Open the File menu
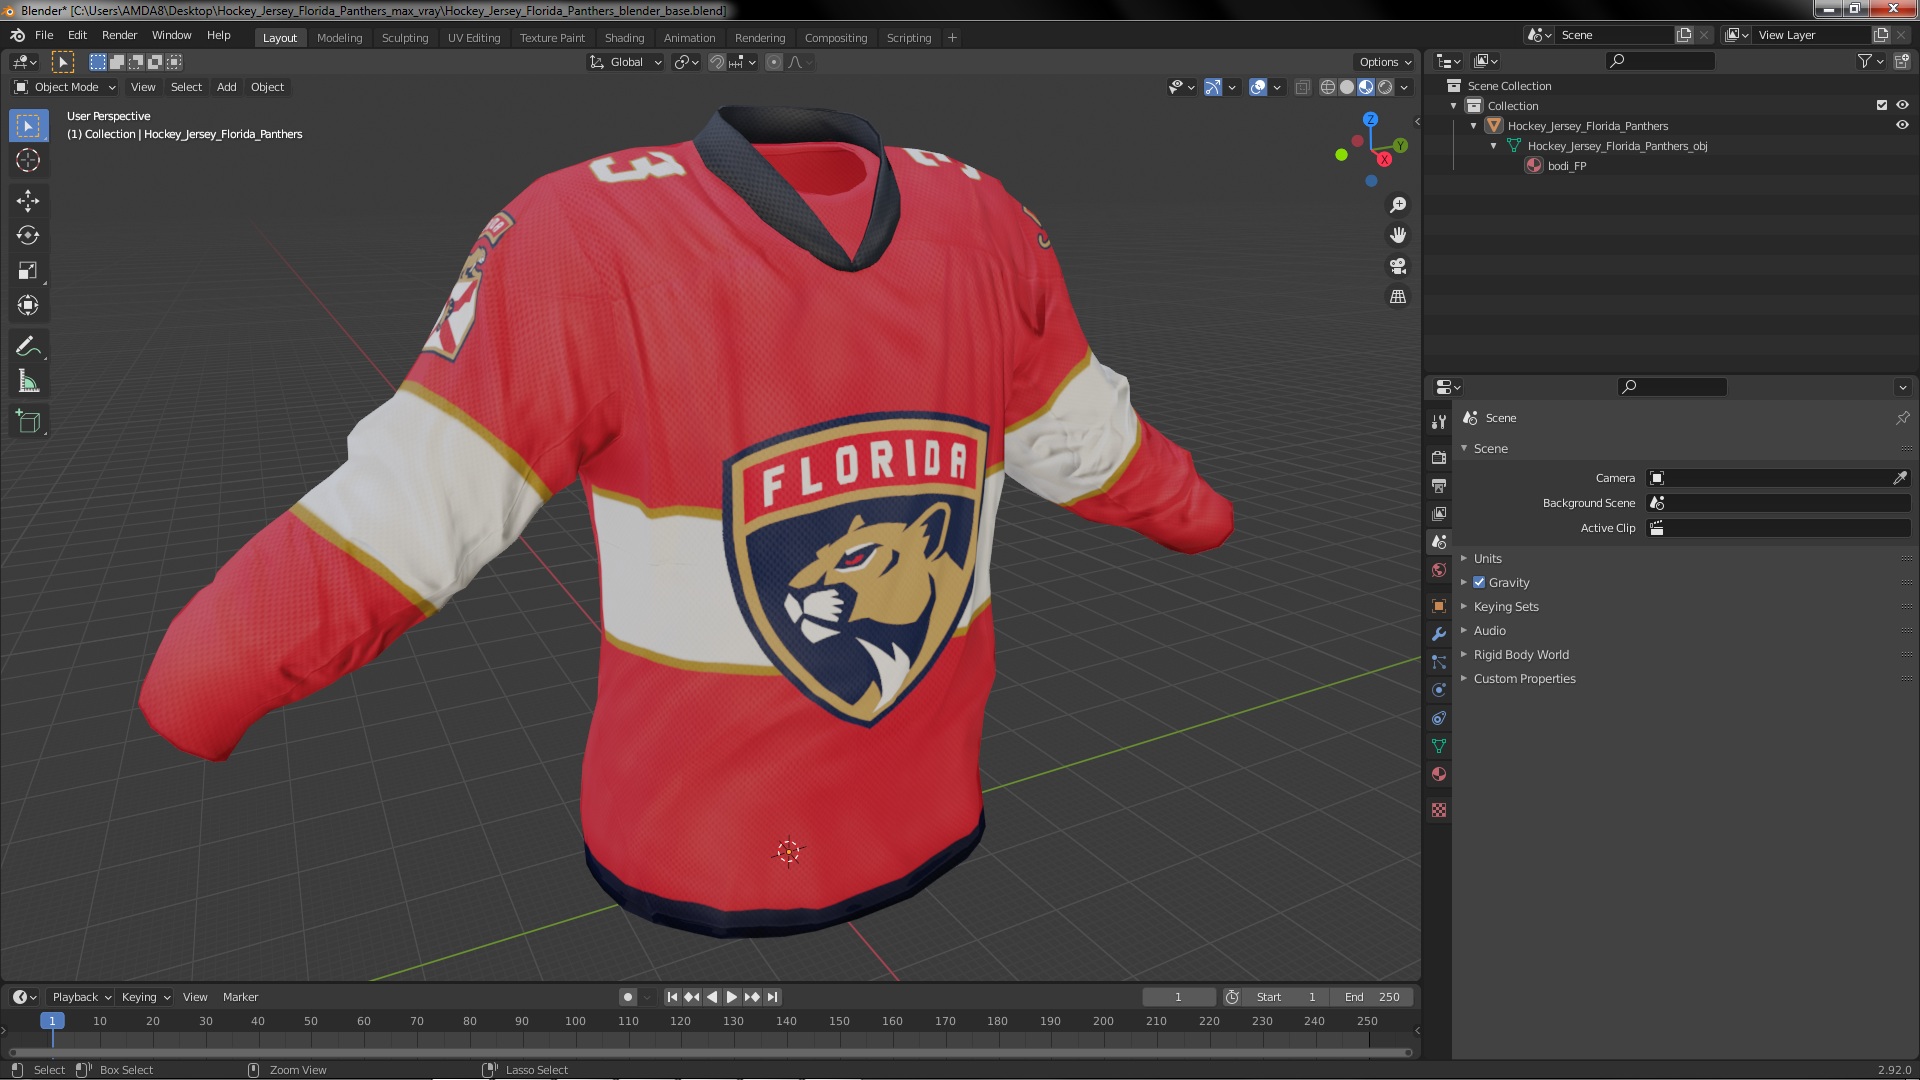1920x1080 pixels. (x=44, y=35)
